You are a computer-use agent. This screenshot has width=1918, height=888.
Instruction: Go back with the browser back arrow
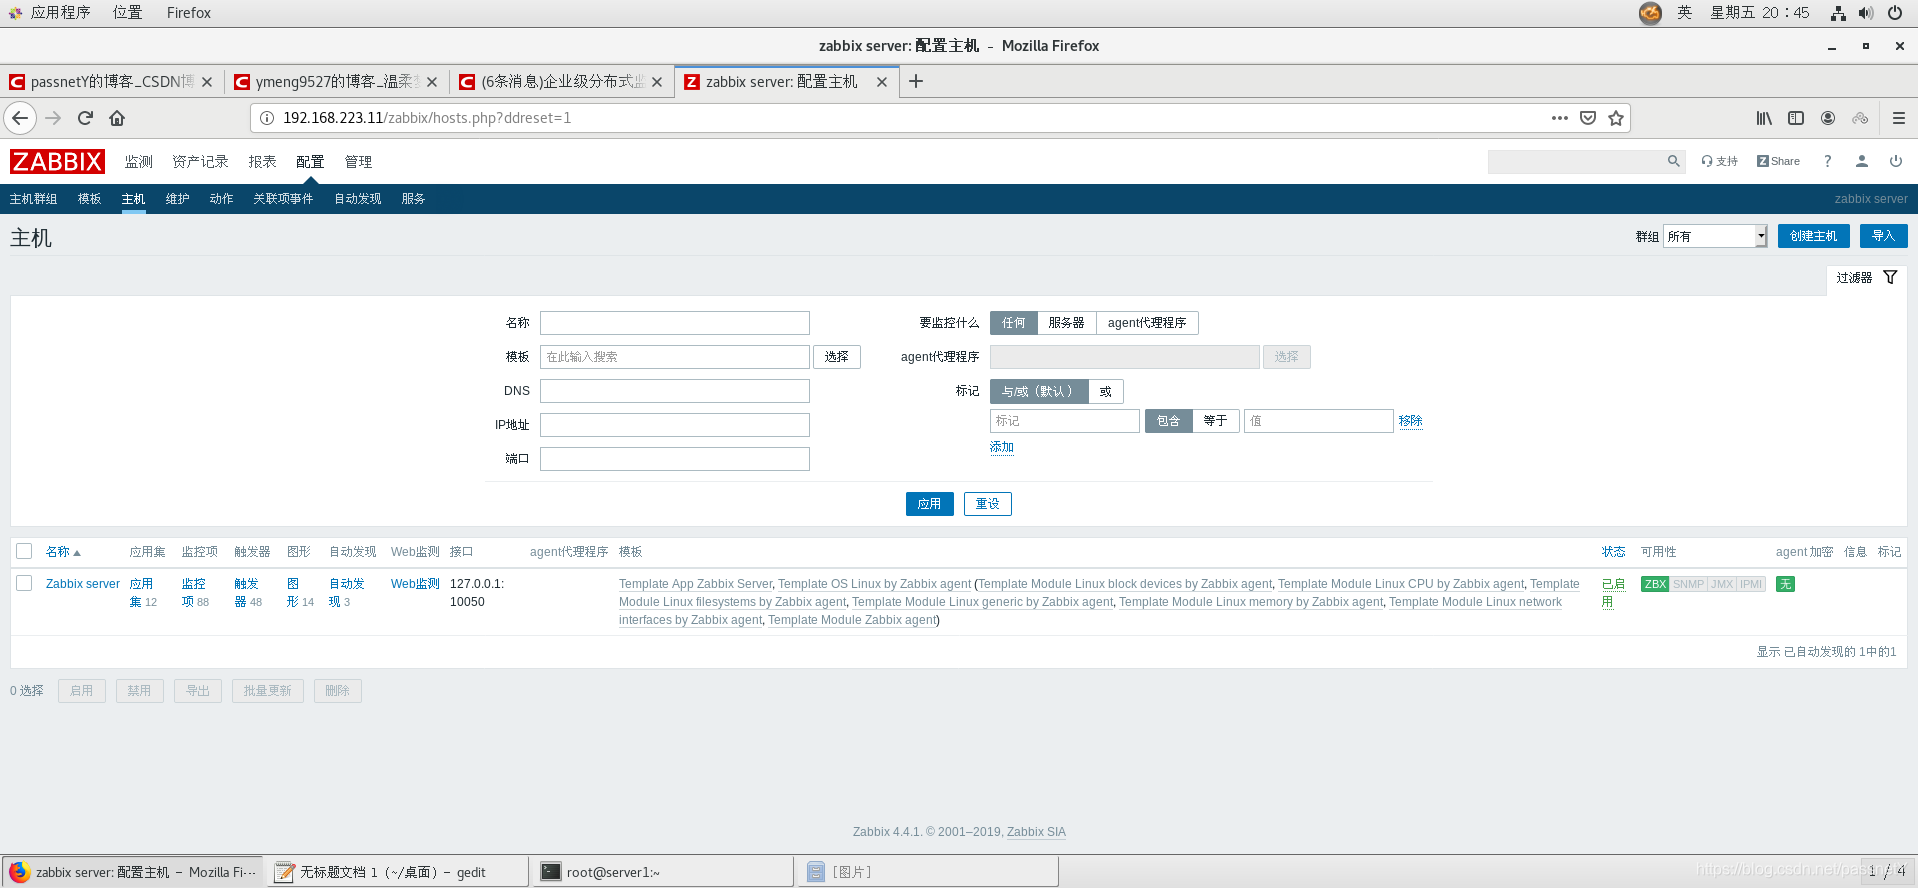pyautogui.click(x=20, y=118)
